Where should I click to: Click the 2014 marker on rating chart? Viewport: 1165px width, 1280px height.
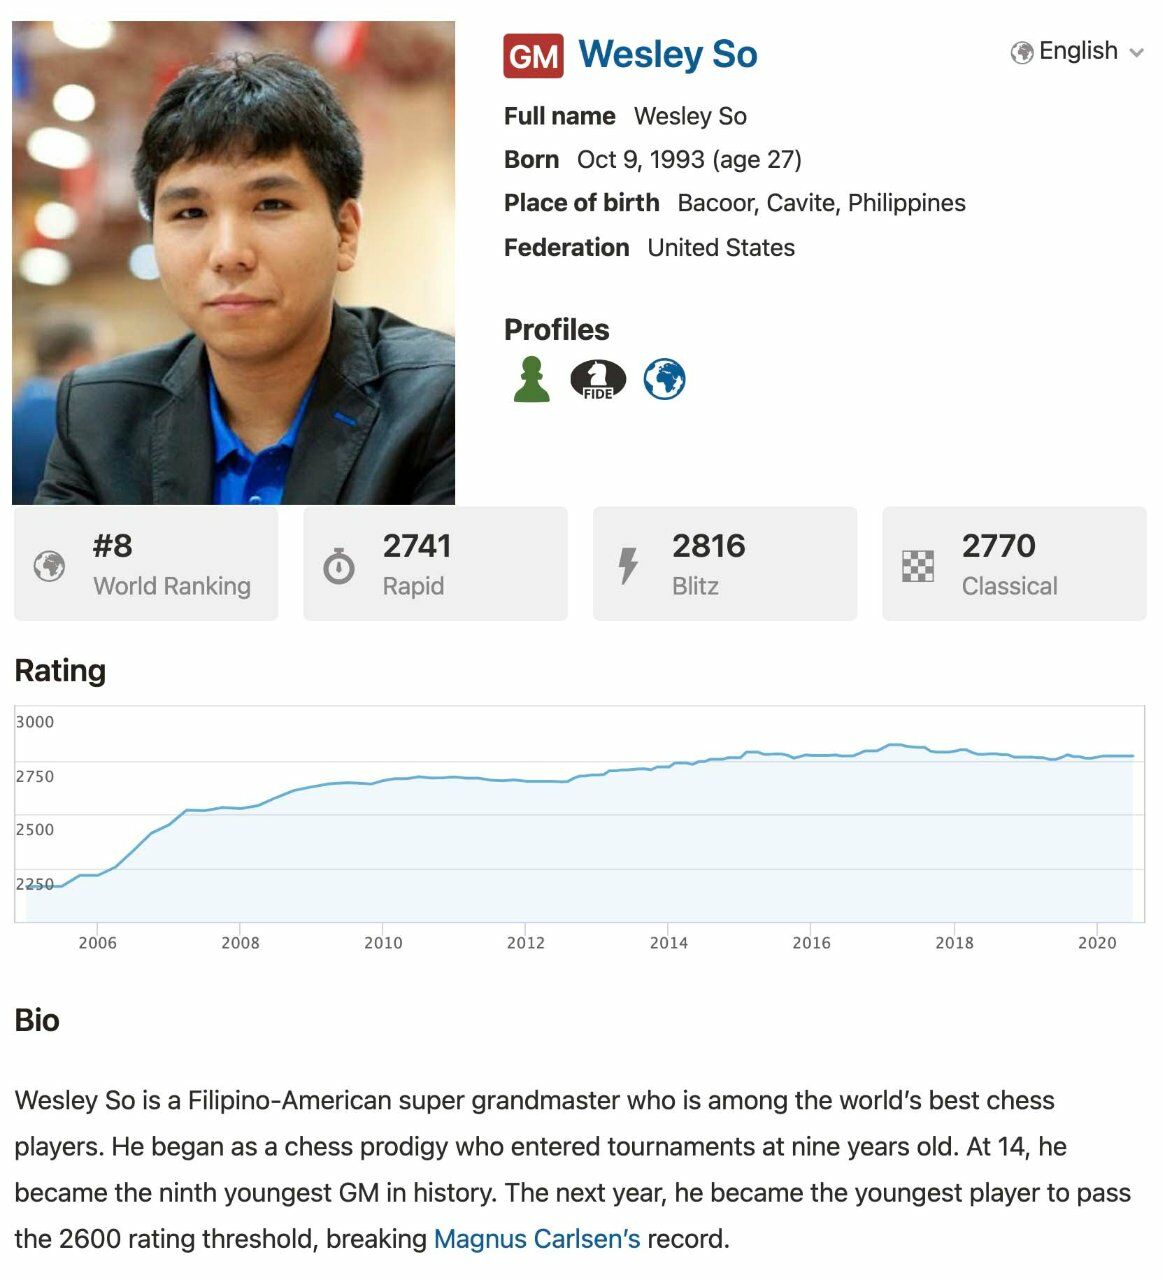point(668,942)
